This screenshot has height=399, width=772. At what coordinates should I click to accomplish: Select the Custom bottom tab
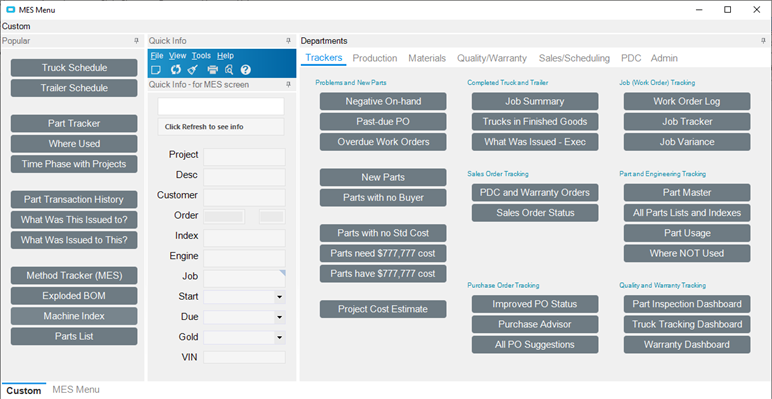tap(24, 390)
